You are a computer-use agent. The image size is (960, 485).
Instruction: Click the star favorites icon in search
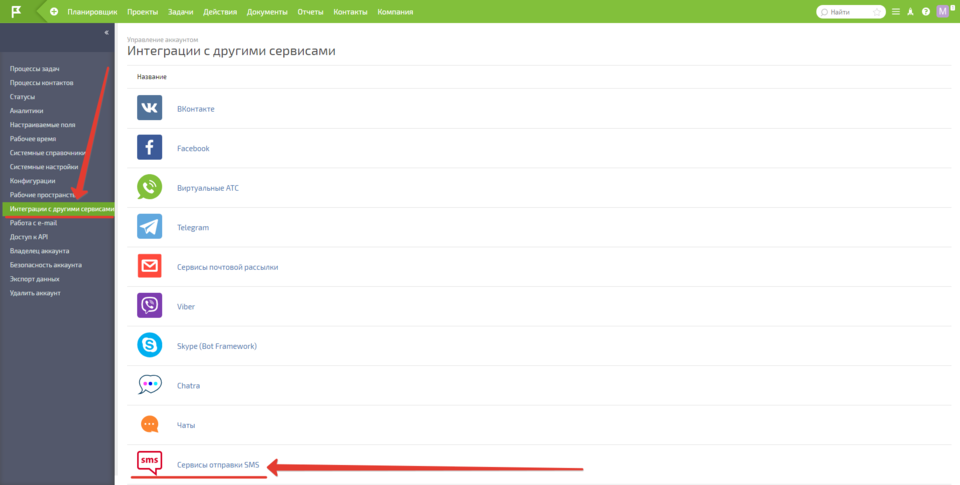tap(877, 12)
